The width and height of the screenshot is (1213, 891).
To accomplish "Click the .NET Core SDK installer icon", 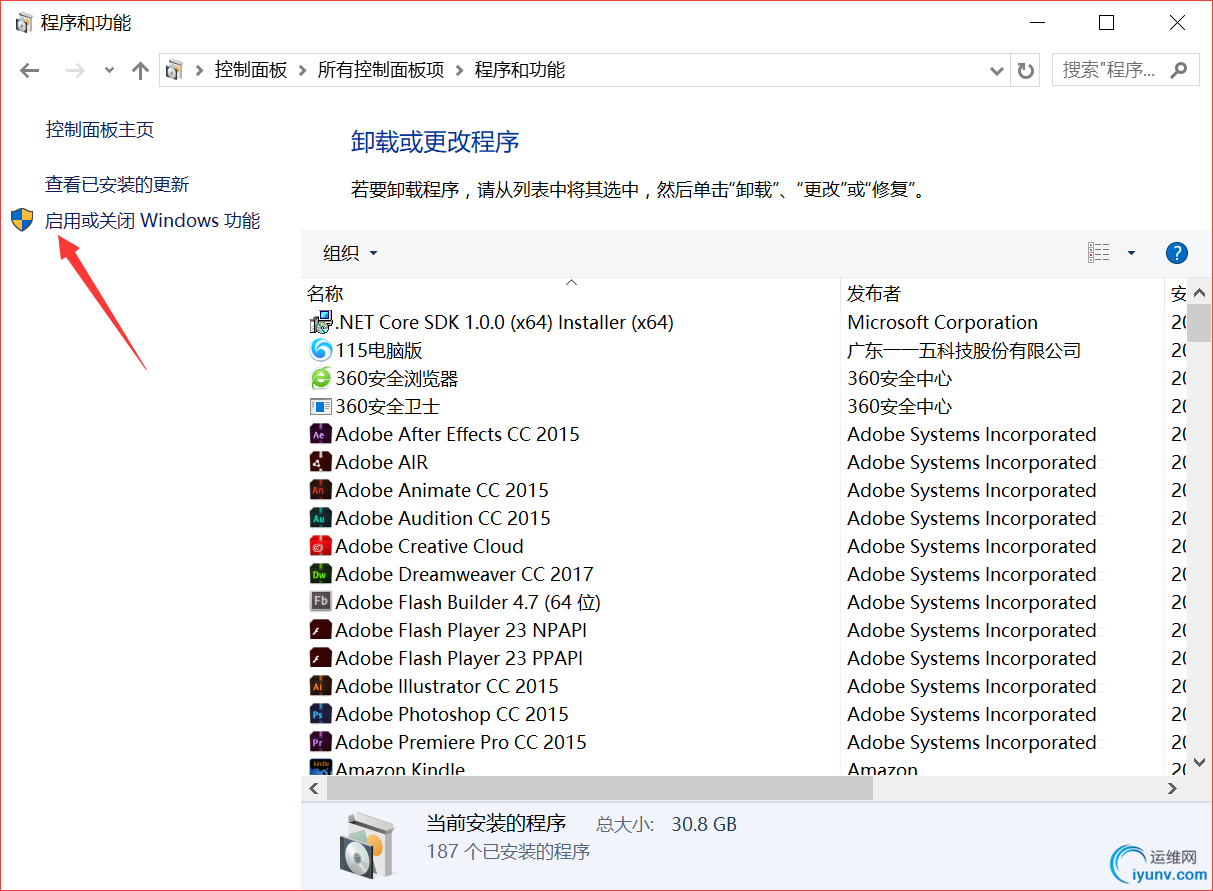I will 321,322.
